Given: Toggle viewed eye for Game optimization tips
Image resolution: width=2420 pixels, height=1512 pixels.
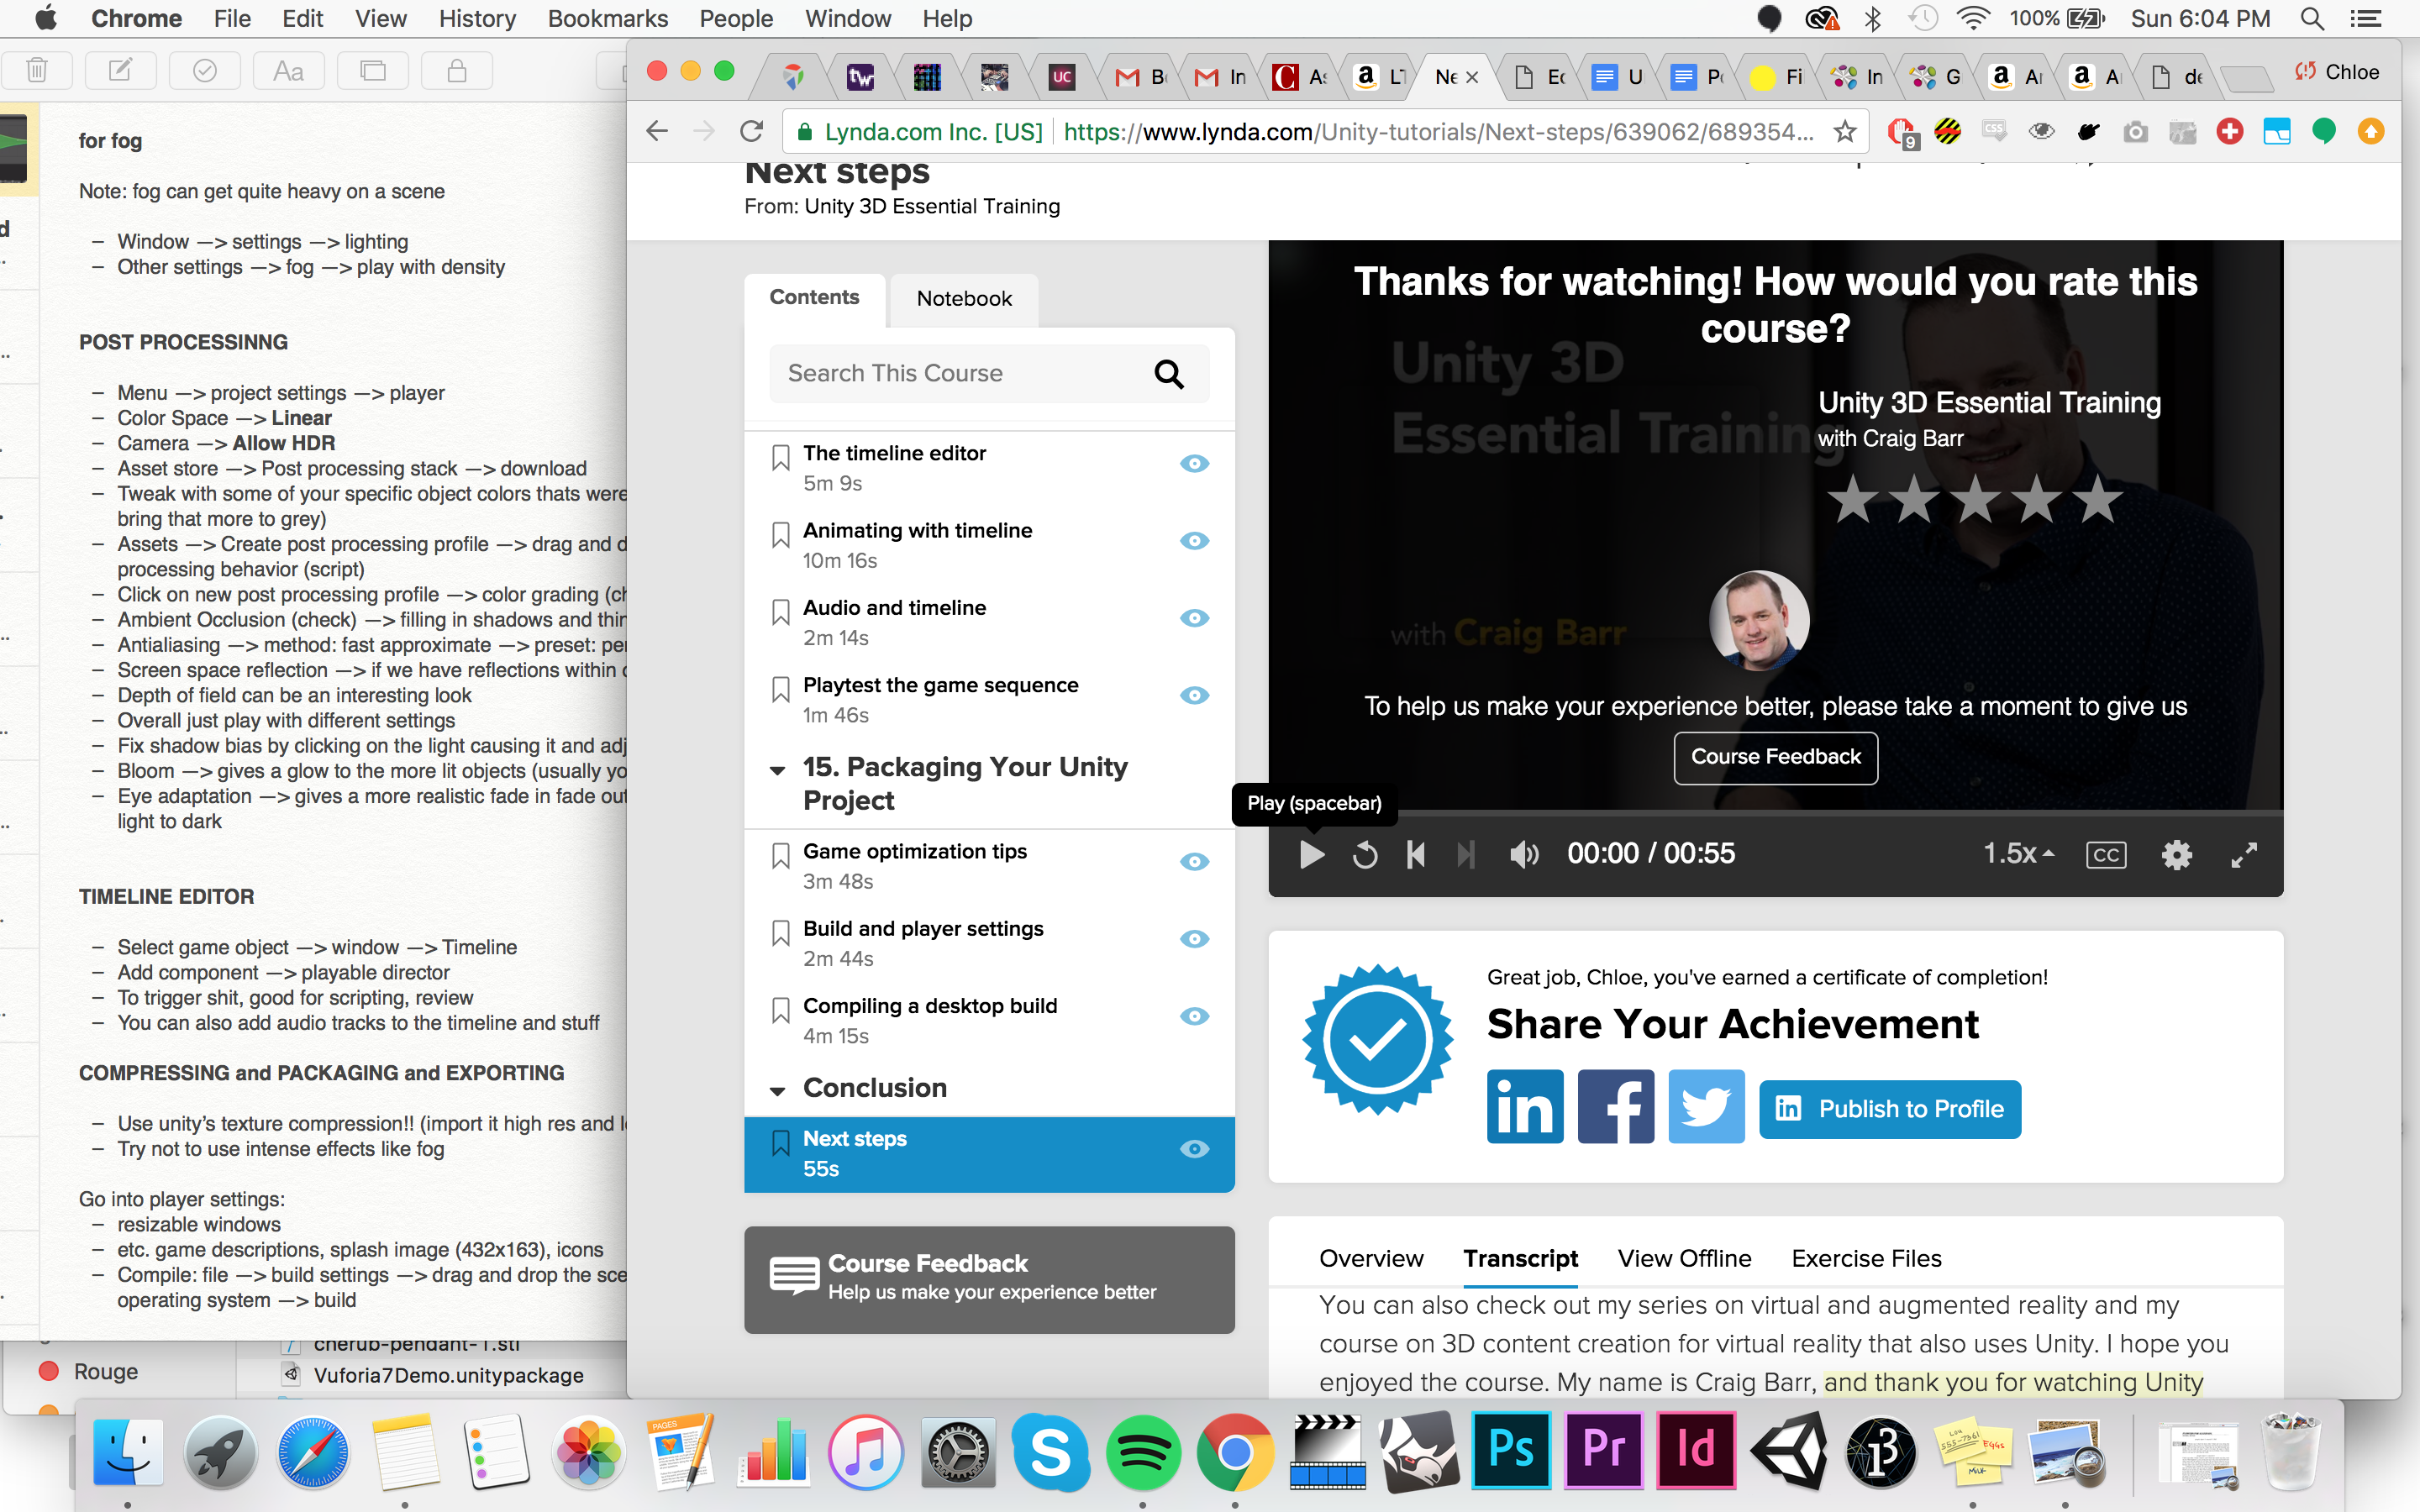Looking at the screenshot, I should point(1194,862).
